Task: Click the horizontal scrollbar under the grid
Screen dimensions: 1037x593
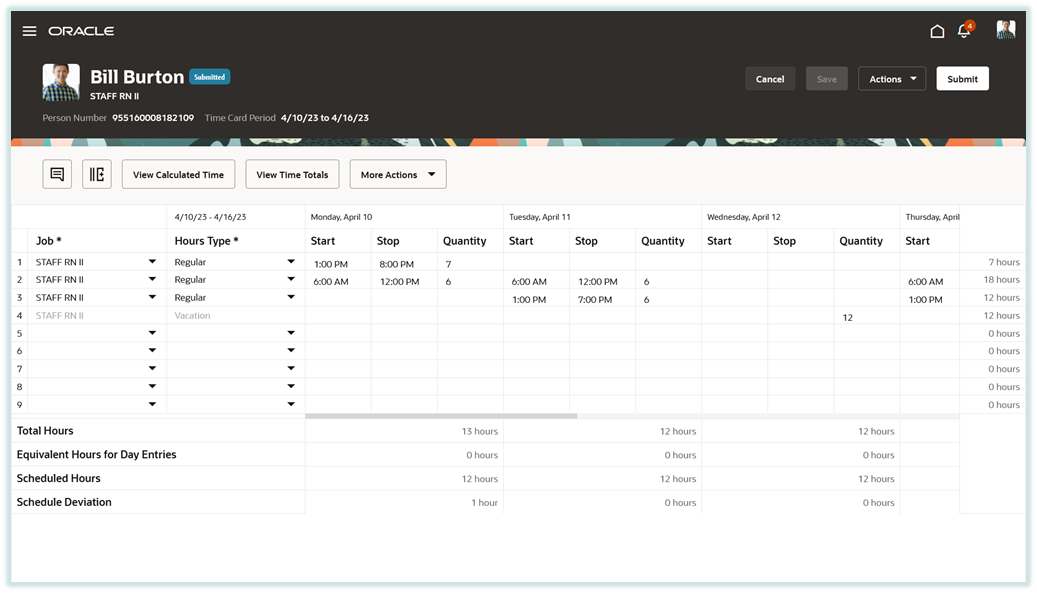Action: click(x=440, y=415)
